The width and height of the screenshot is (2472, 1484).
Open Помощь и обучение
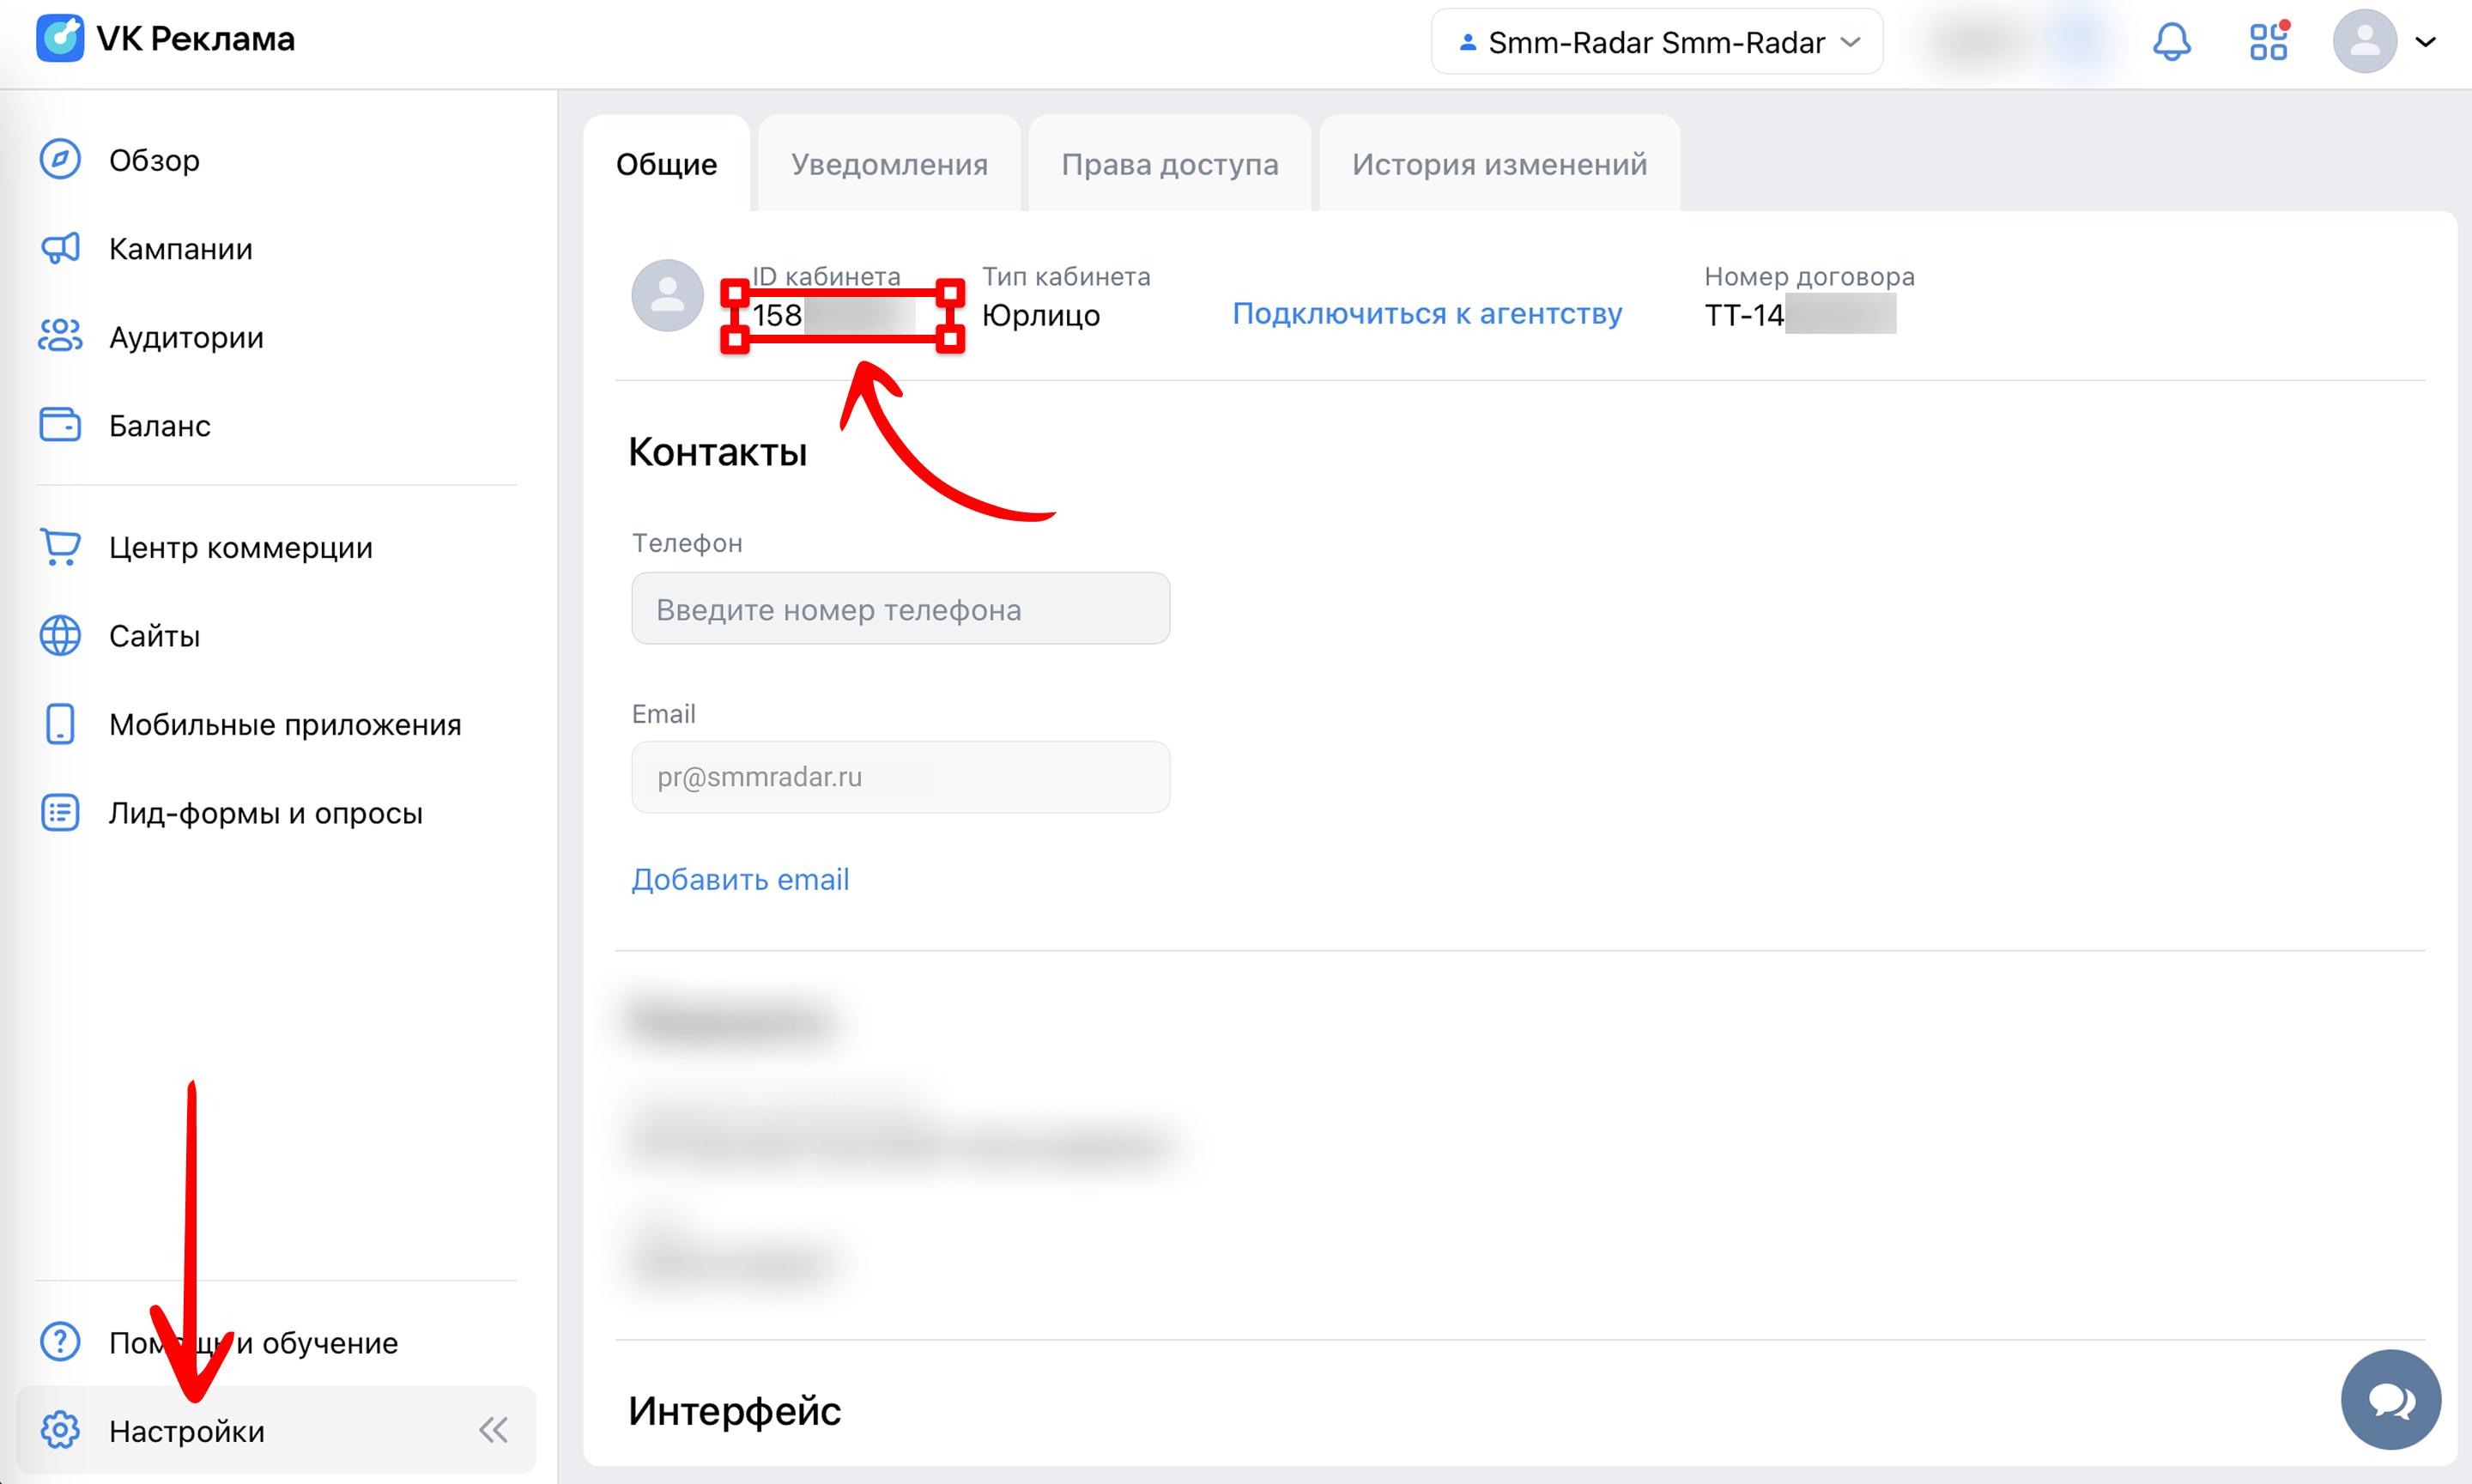[253, 1342]
